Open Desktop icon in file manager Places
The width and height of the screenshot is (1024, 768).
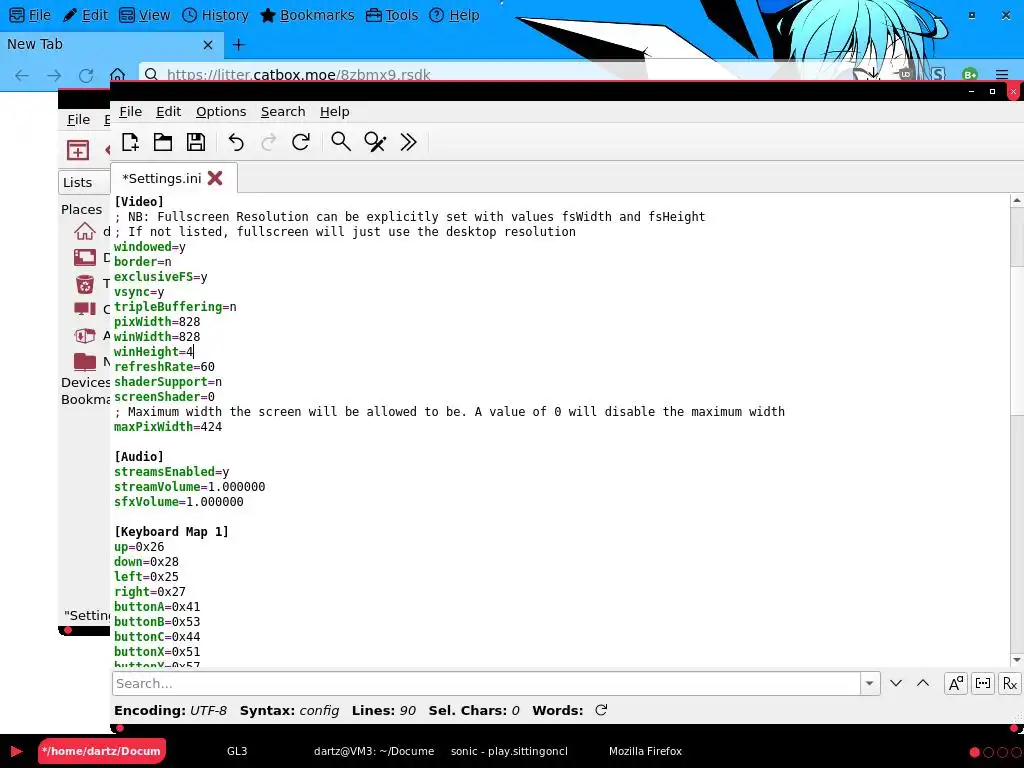pyautogui.click(x=84, y=257)
